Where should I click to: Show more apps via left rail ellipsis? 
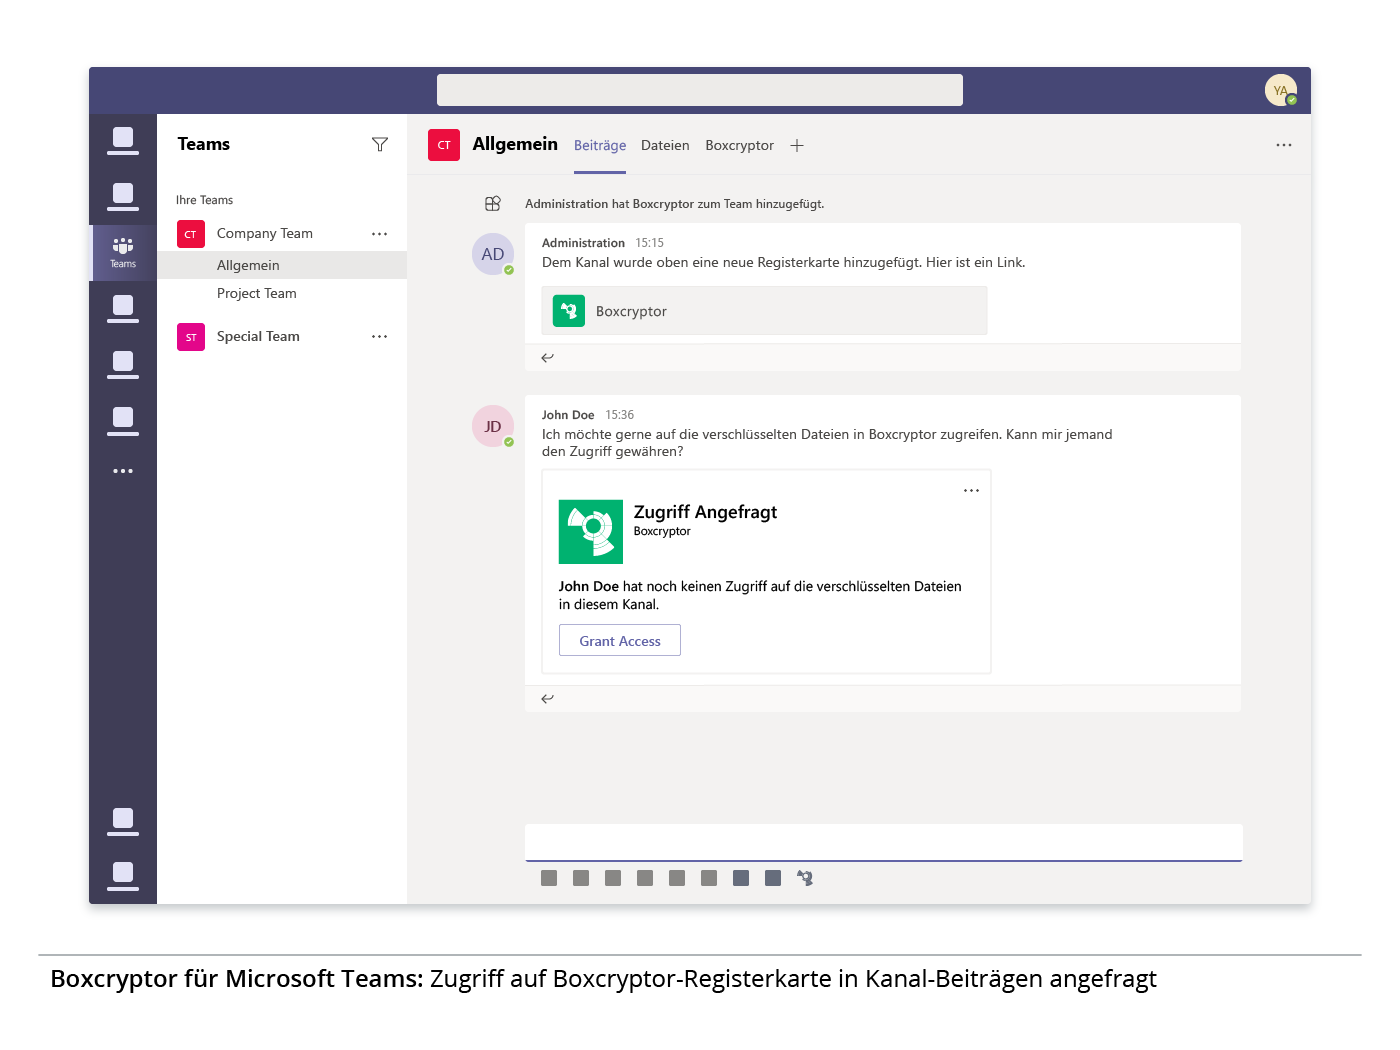(x=123, y=471)
